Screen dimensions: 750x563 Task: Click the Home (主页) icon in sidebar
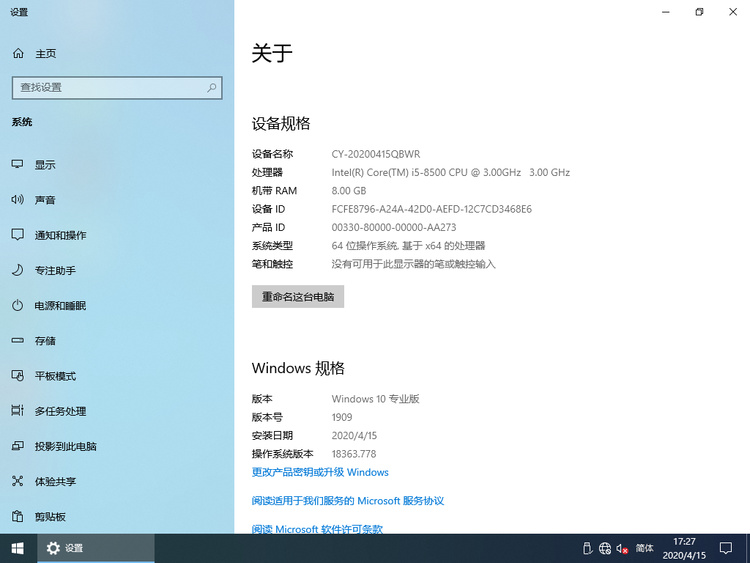click(17, 53)
